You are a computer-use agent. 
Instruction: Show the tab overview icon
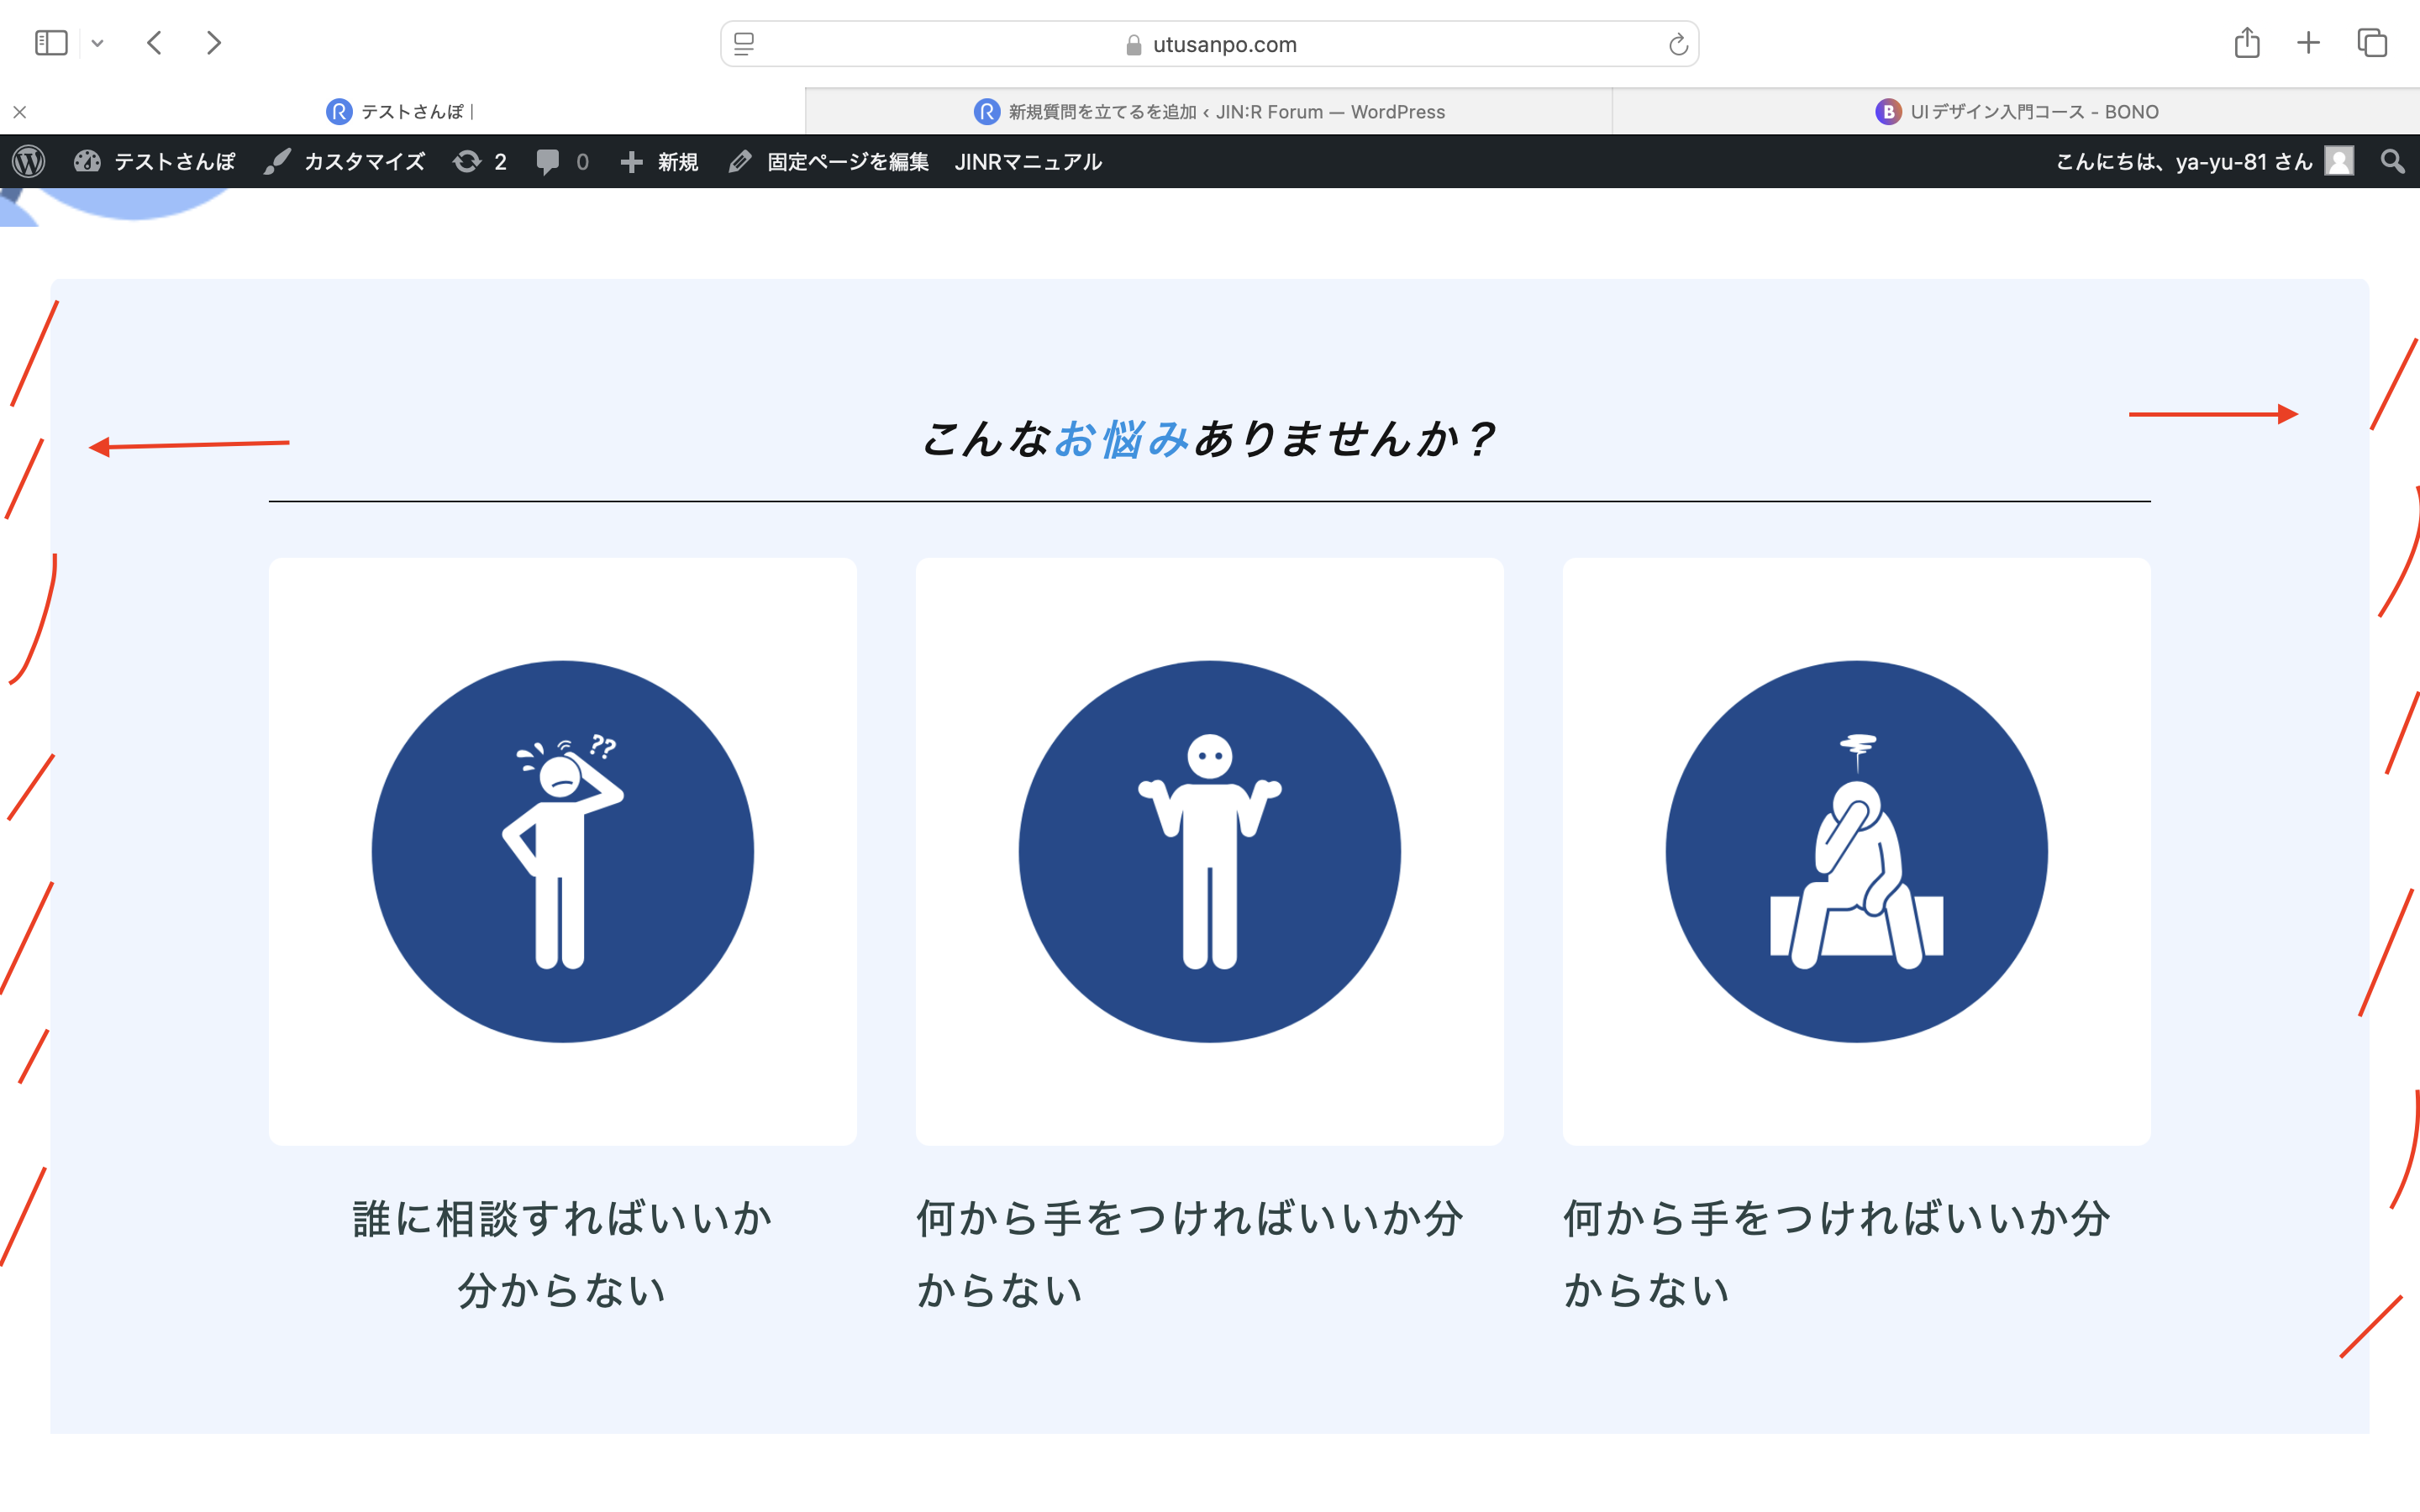tap(2372, 43)
